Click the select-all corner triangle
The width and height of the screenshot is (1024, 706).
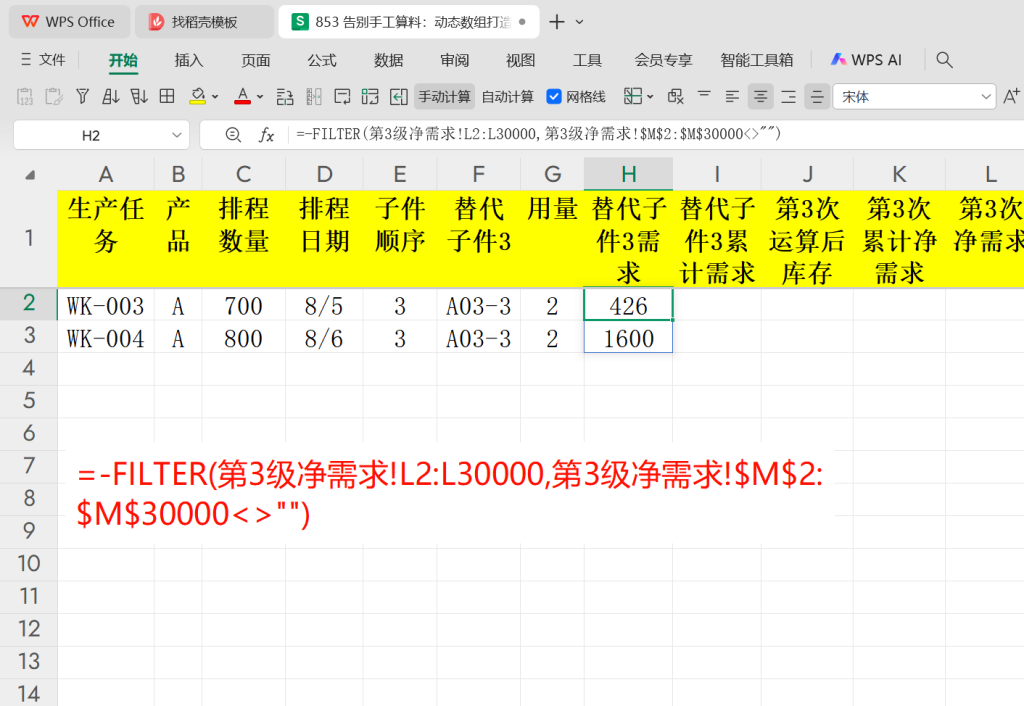[x=29, y=174]
